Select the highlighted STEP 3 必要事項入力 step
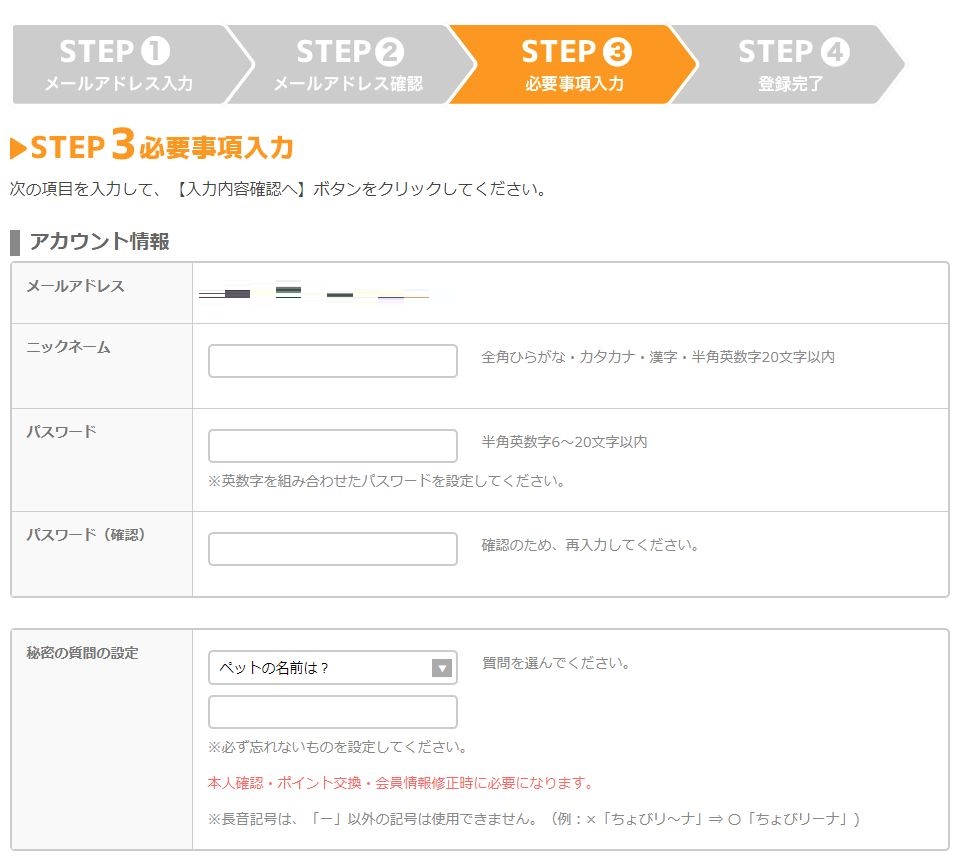Screen dimensions: 963x859 tap(574, 64)
